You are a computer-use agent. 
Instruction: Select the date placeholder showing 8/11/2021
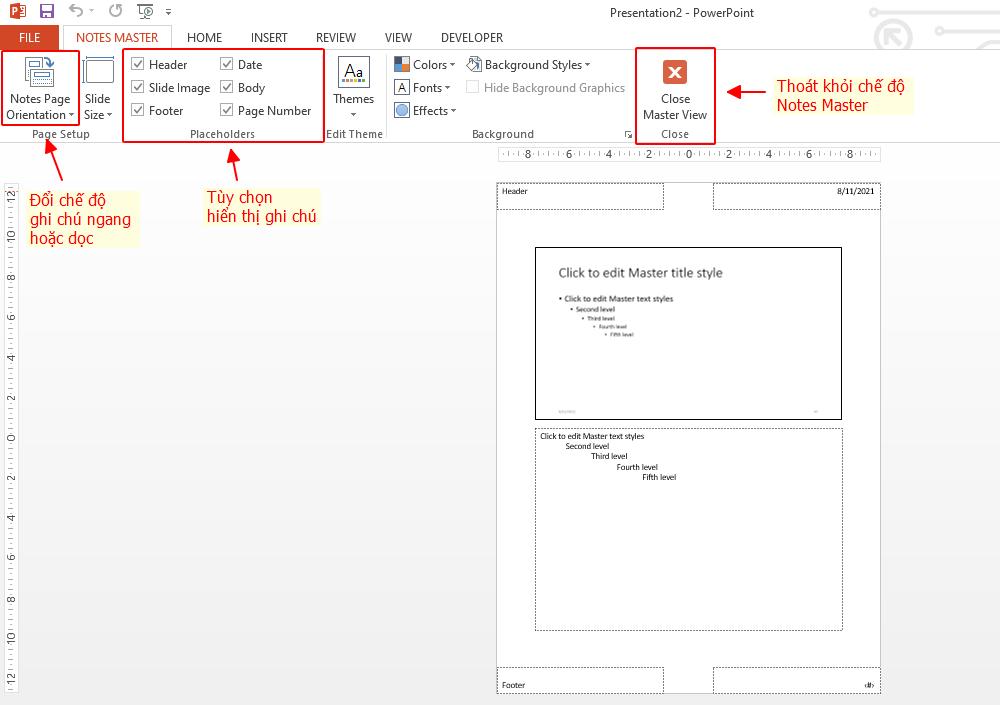[797, 197]
